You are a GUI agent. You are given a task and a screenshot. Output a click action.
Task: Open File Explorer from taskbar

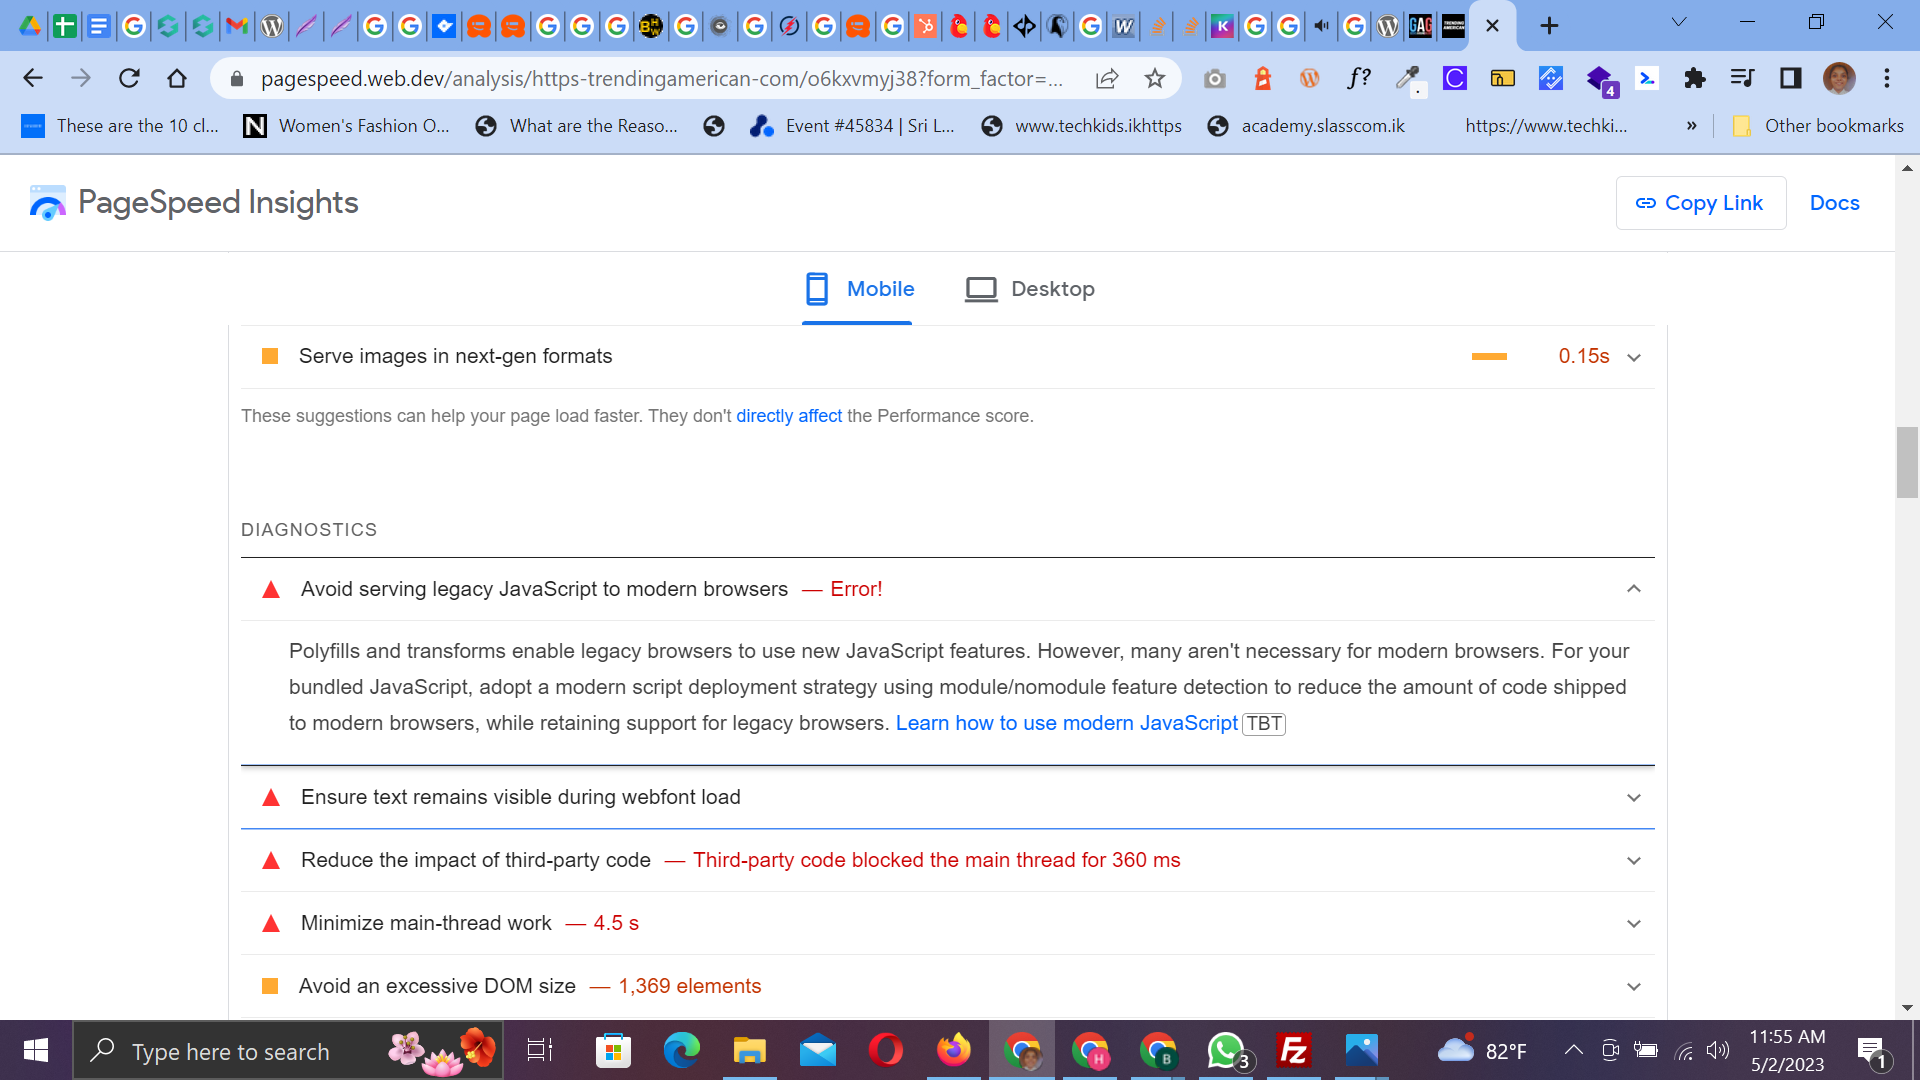pos(749,1051)
